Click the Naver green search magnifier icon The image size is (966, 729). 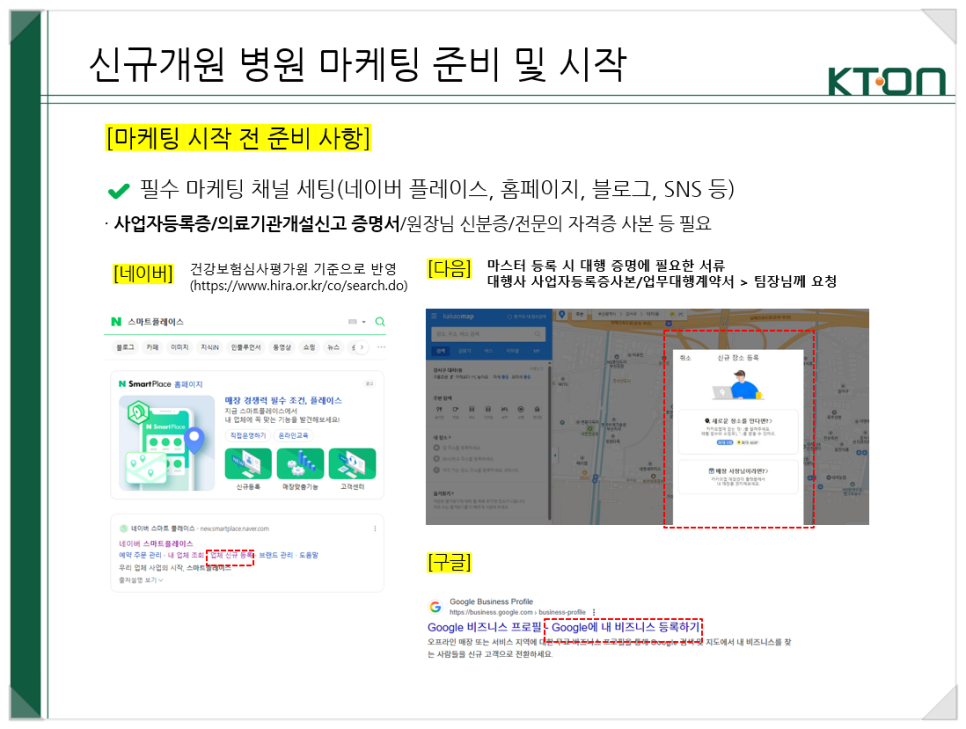(x=379, y=322)
